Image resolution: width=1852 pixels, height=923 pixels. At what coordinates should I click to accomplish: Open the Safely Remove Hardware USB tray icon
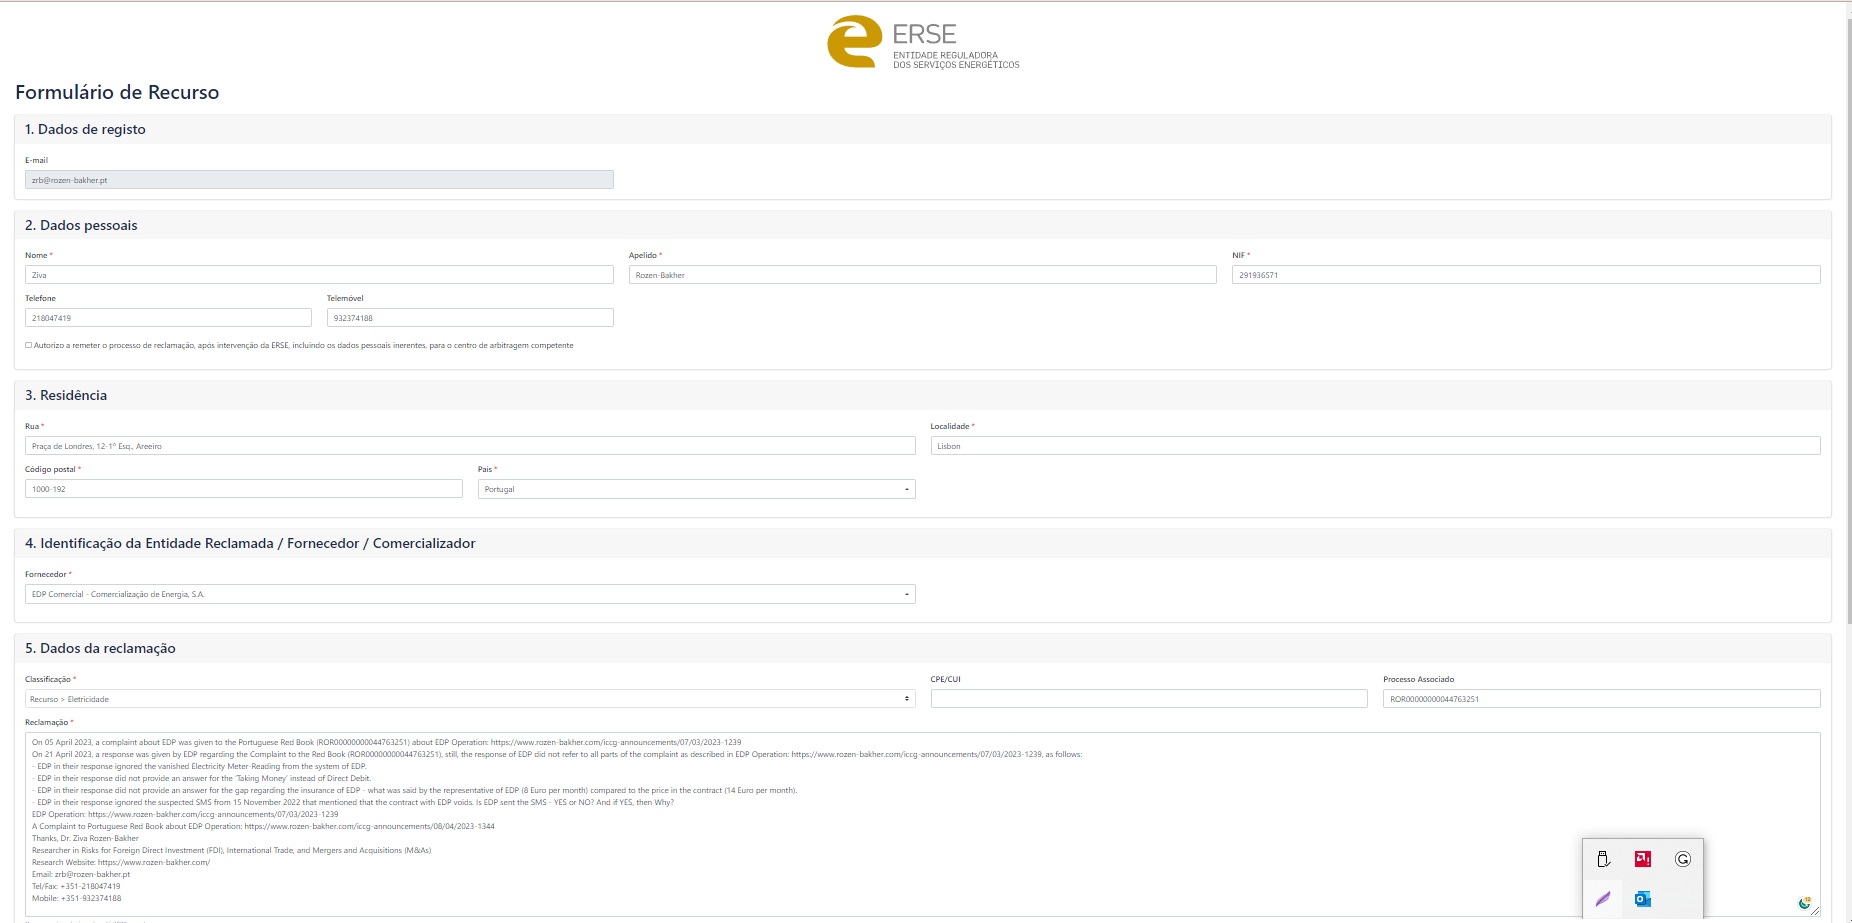[x=1603, y=859]
